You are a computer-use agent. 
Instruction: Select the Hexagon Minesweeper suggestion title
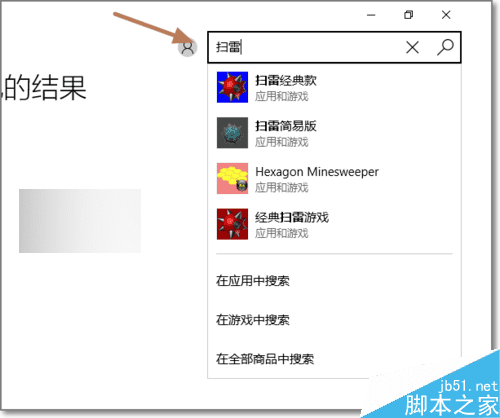(317, 172)
